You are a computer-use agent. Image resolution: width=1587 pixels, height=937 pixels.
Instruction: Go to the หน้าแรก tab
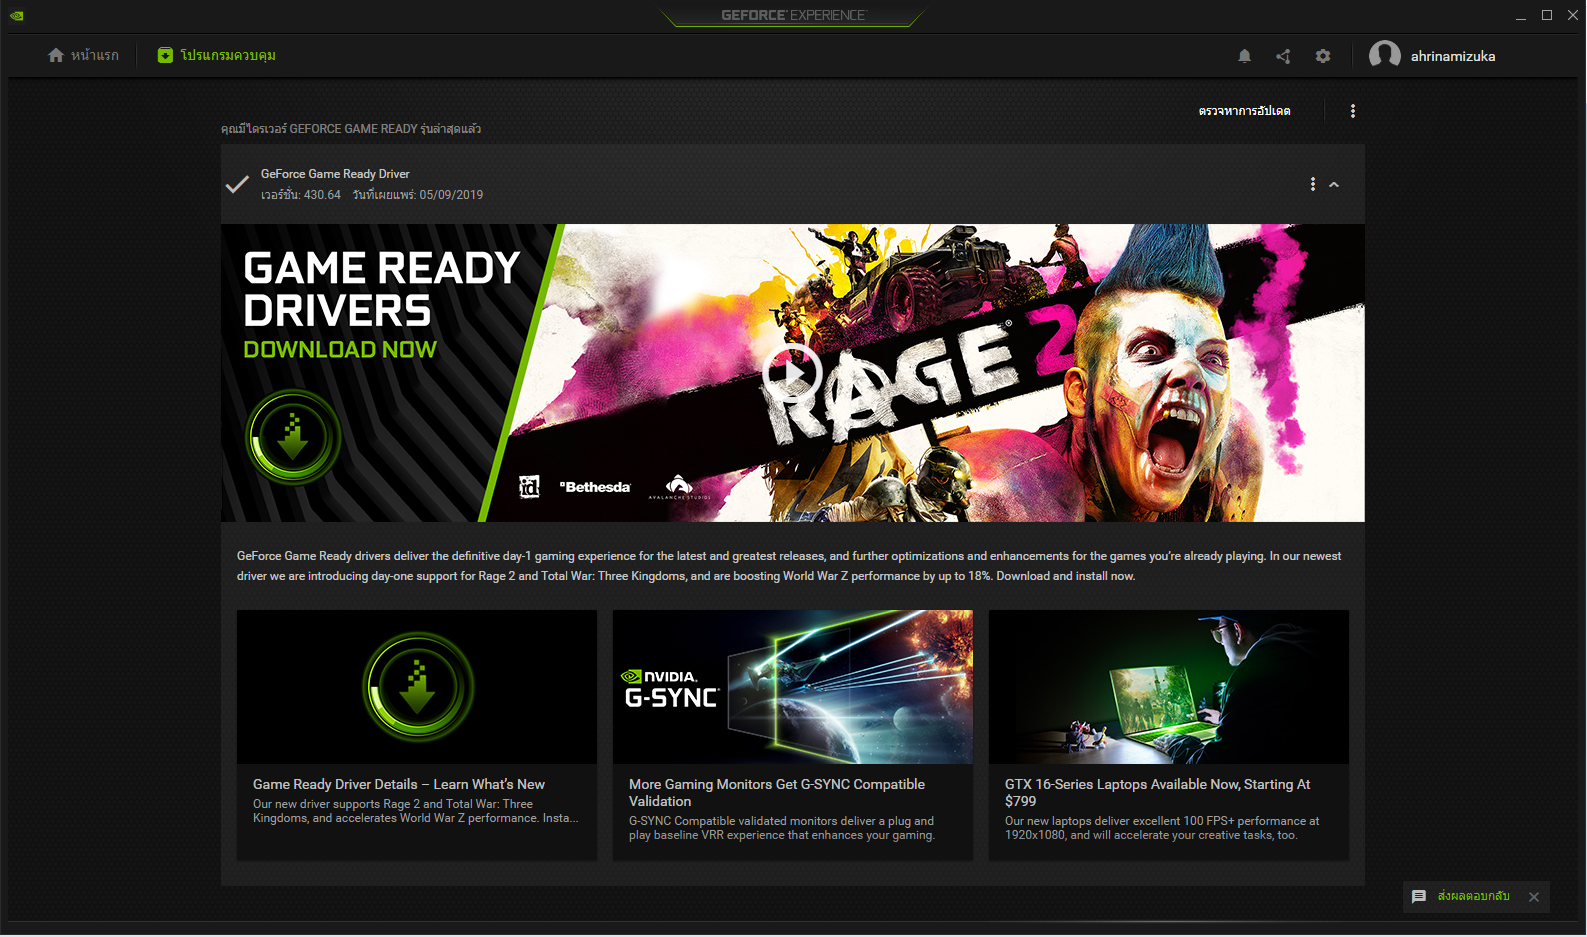click(x=83, y=55)
